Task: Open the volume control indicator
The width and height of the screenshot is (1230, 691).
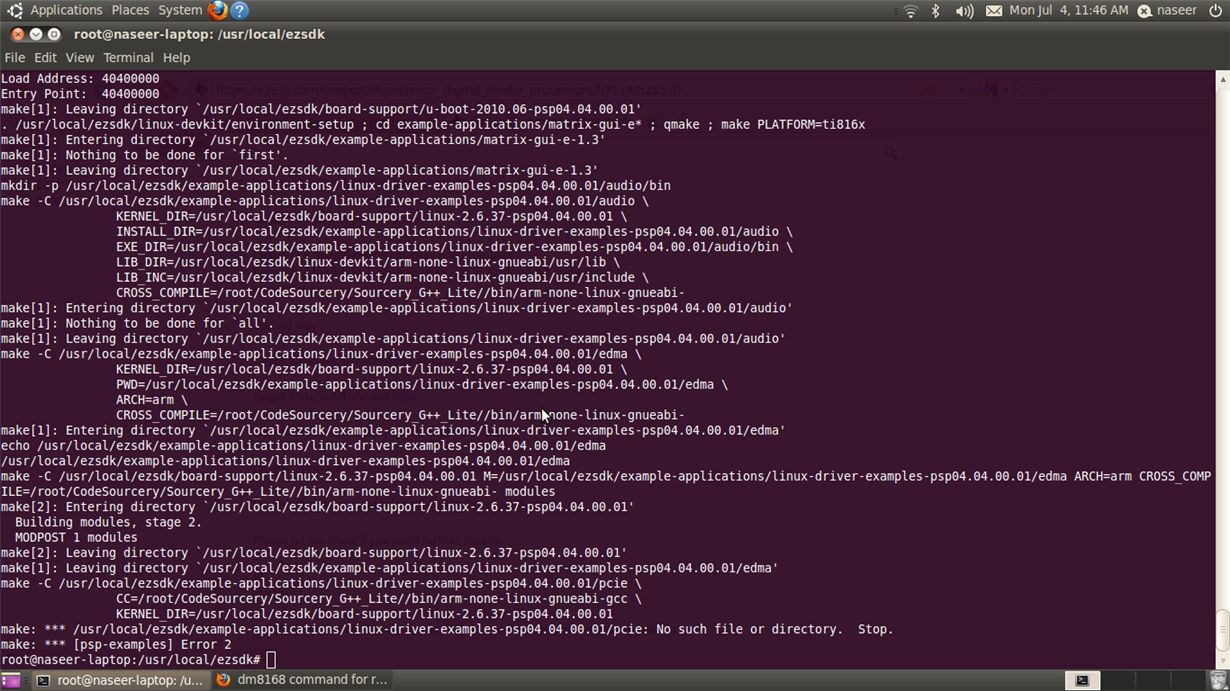Action: [964, 11]
